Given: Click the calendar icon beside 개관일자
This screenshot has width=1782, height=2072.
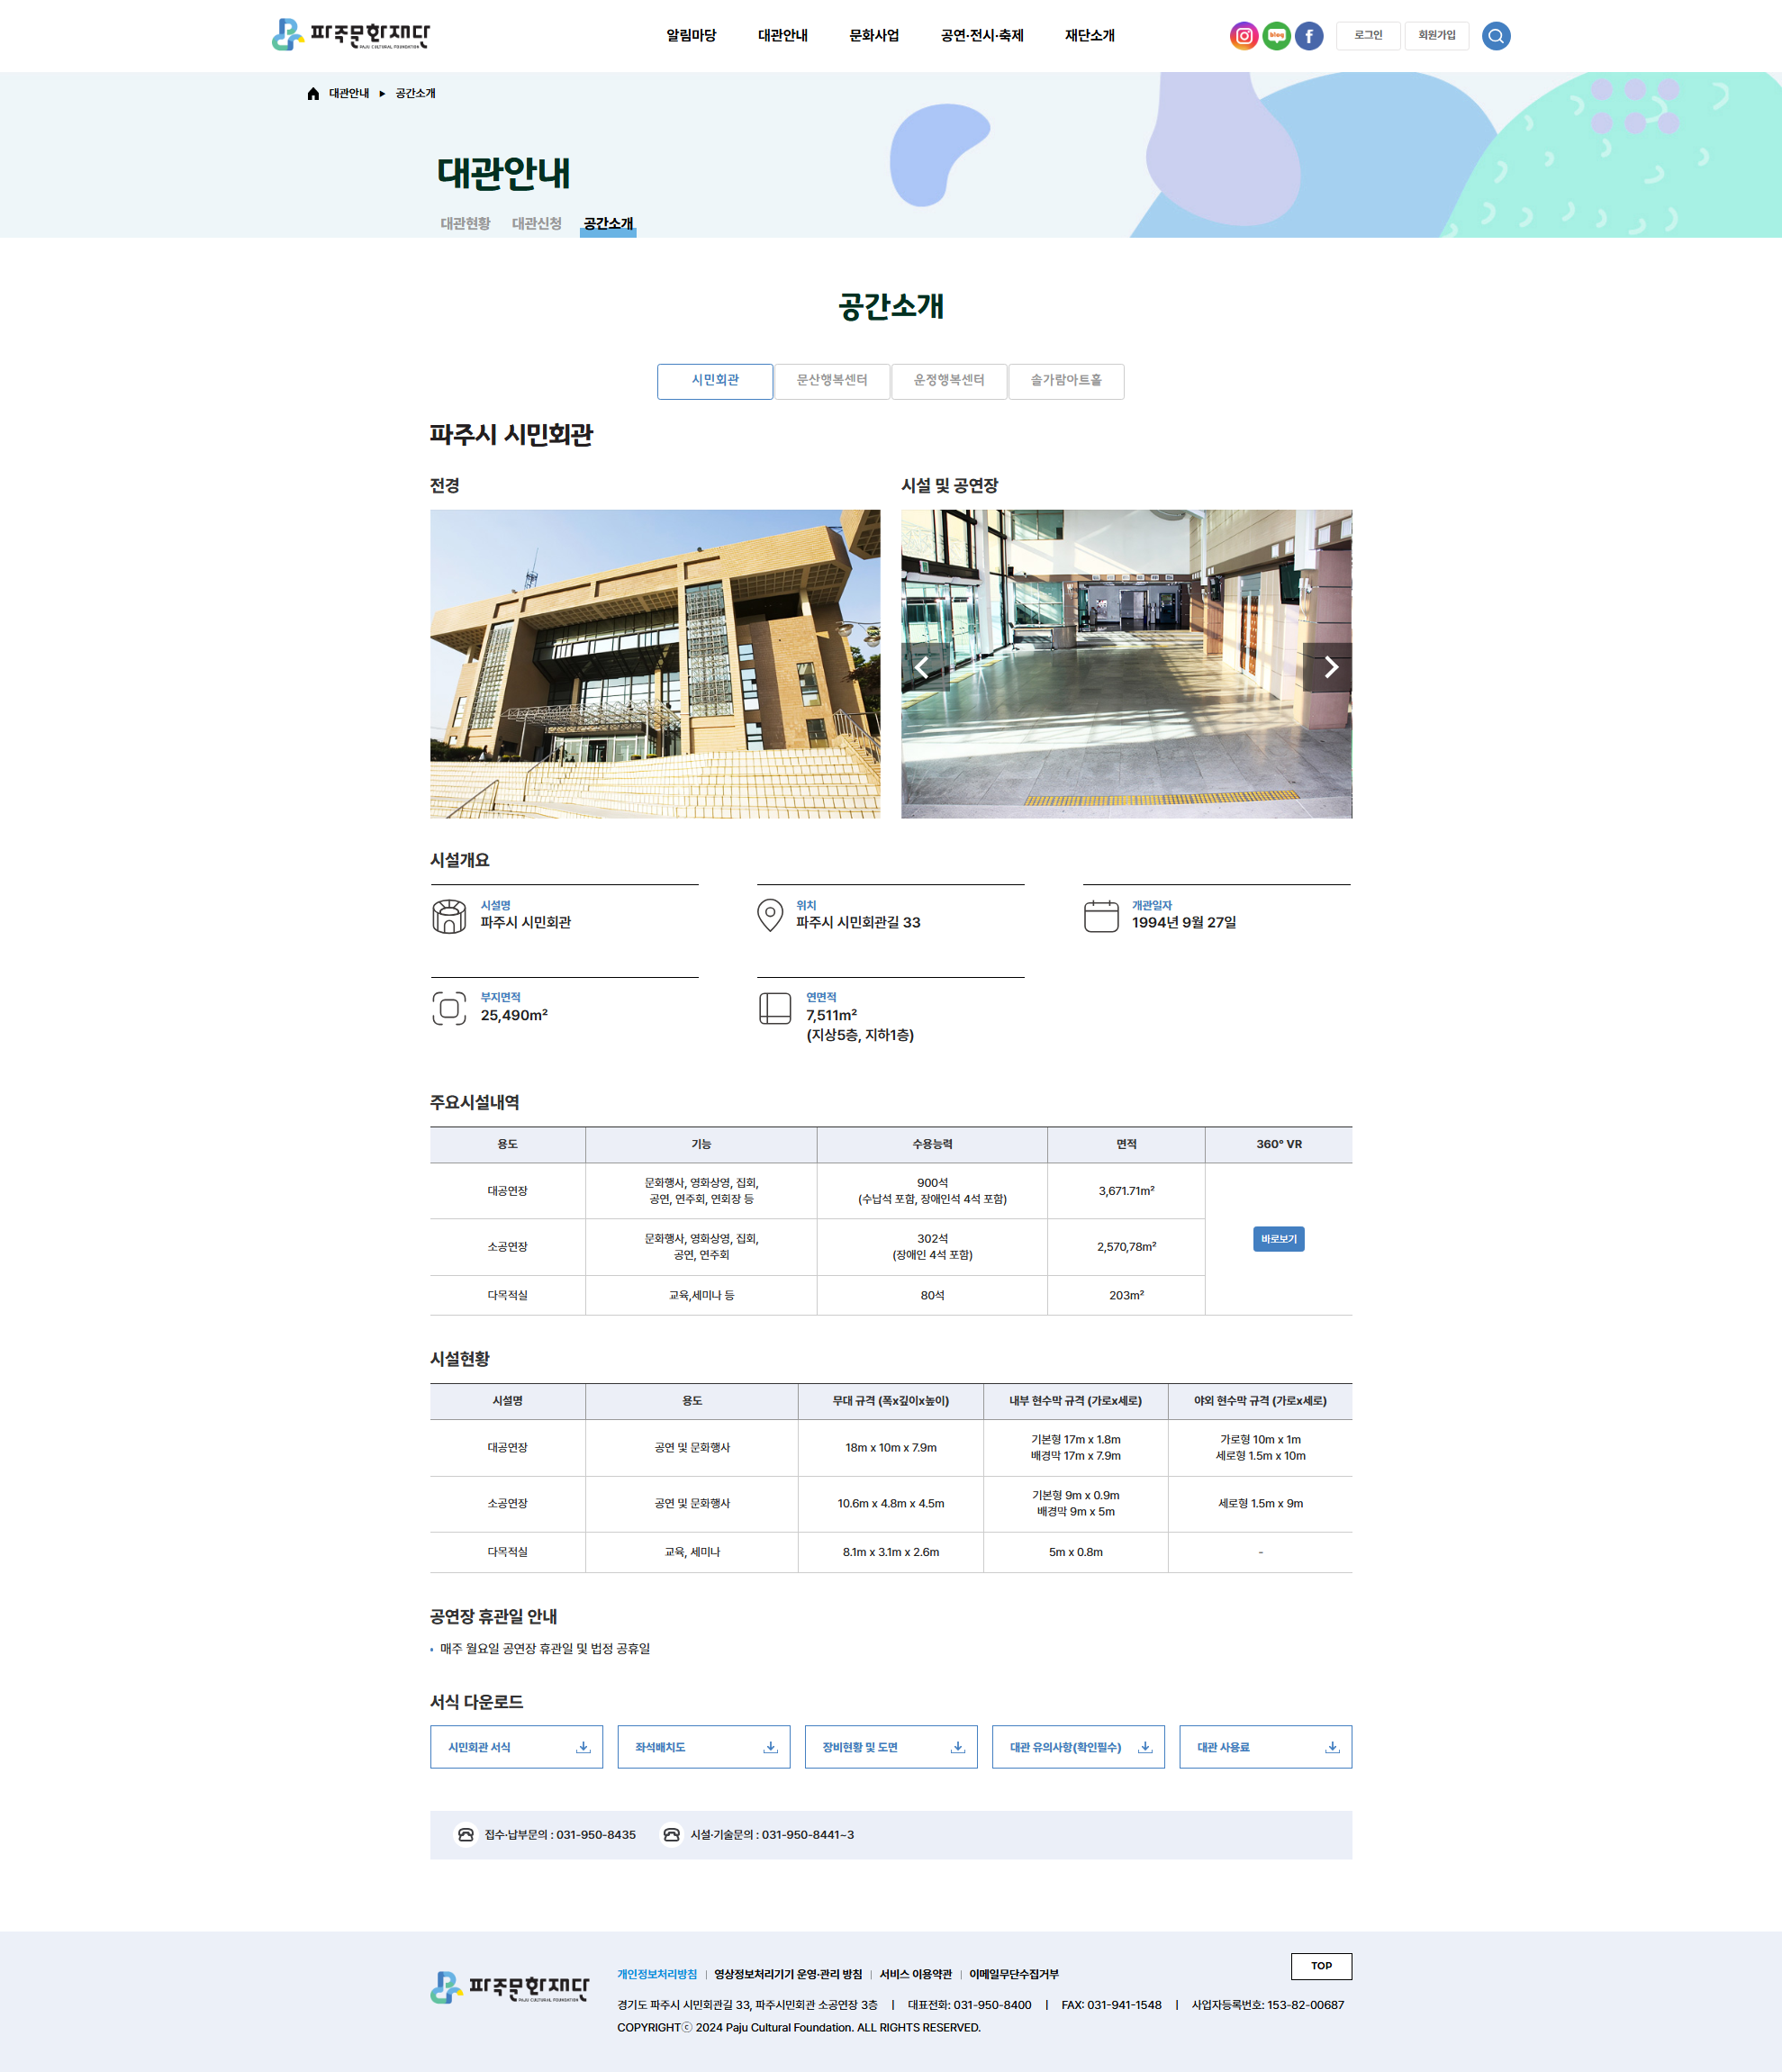Looking at the screenshot, I should [x=1101, y=916].
